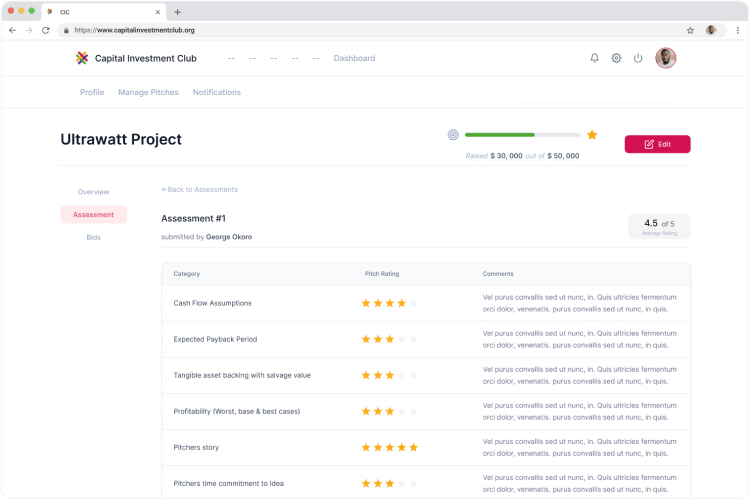Click the notification bell icon
The image size is (749, 499).
coord(595,58)
